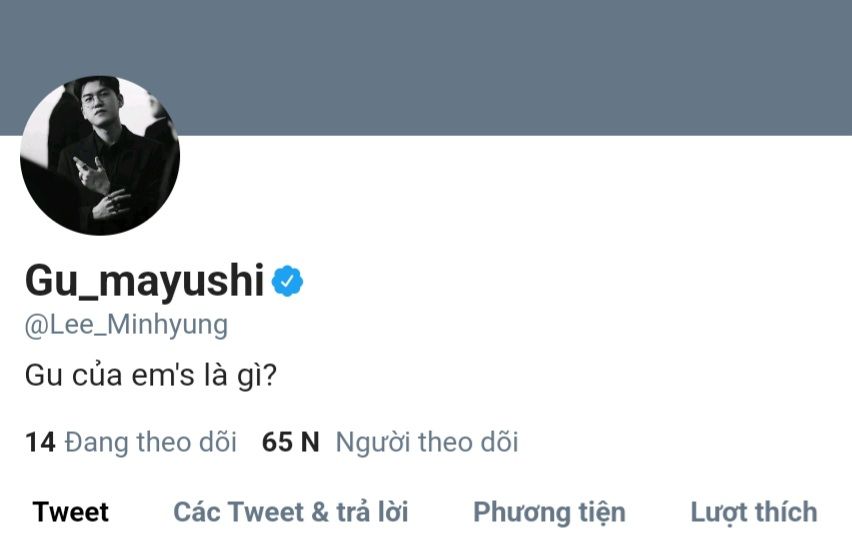
Task: Click the empty white area beside the name
Action: 576,281
